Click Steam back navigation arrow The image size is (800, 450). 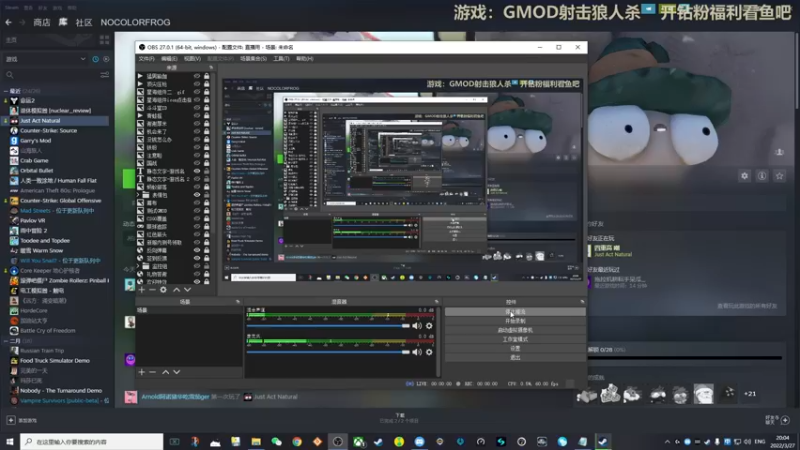click(x=9, y=22)
